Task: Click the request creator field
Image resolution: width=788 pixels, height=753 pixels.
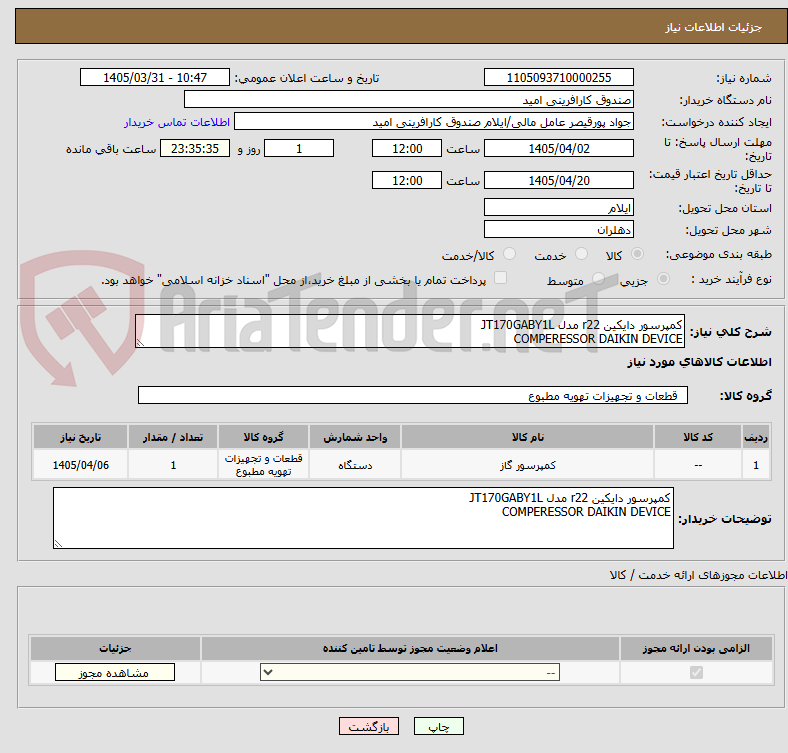Action: click(434, 122)
